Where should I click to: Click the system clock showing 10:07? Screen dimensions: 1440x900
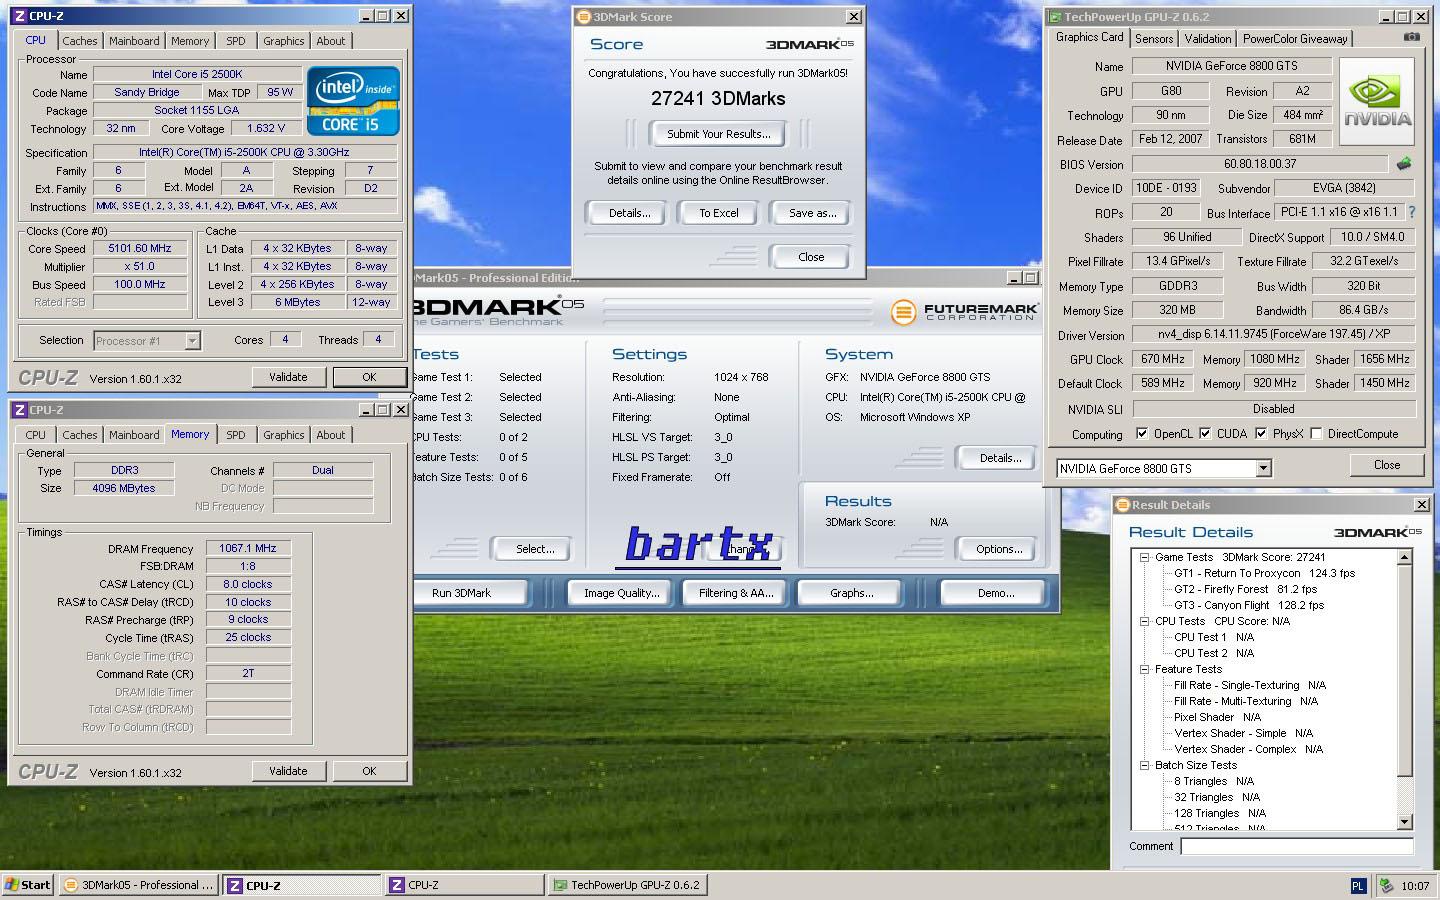tap(1415, 886)
